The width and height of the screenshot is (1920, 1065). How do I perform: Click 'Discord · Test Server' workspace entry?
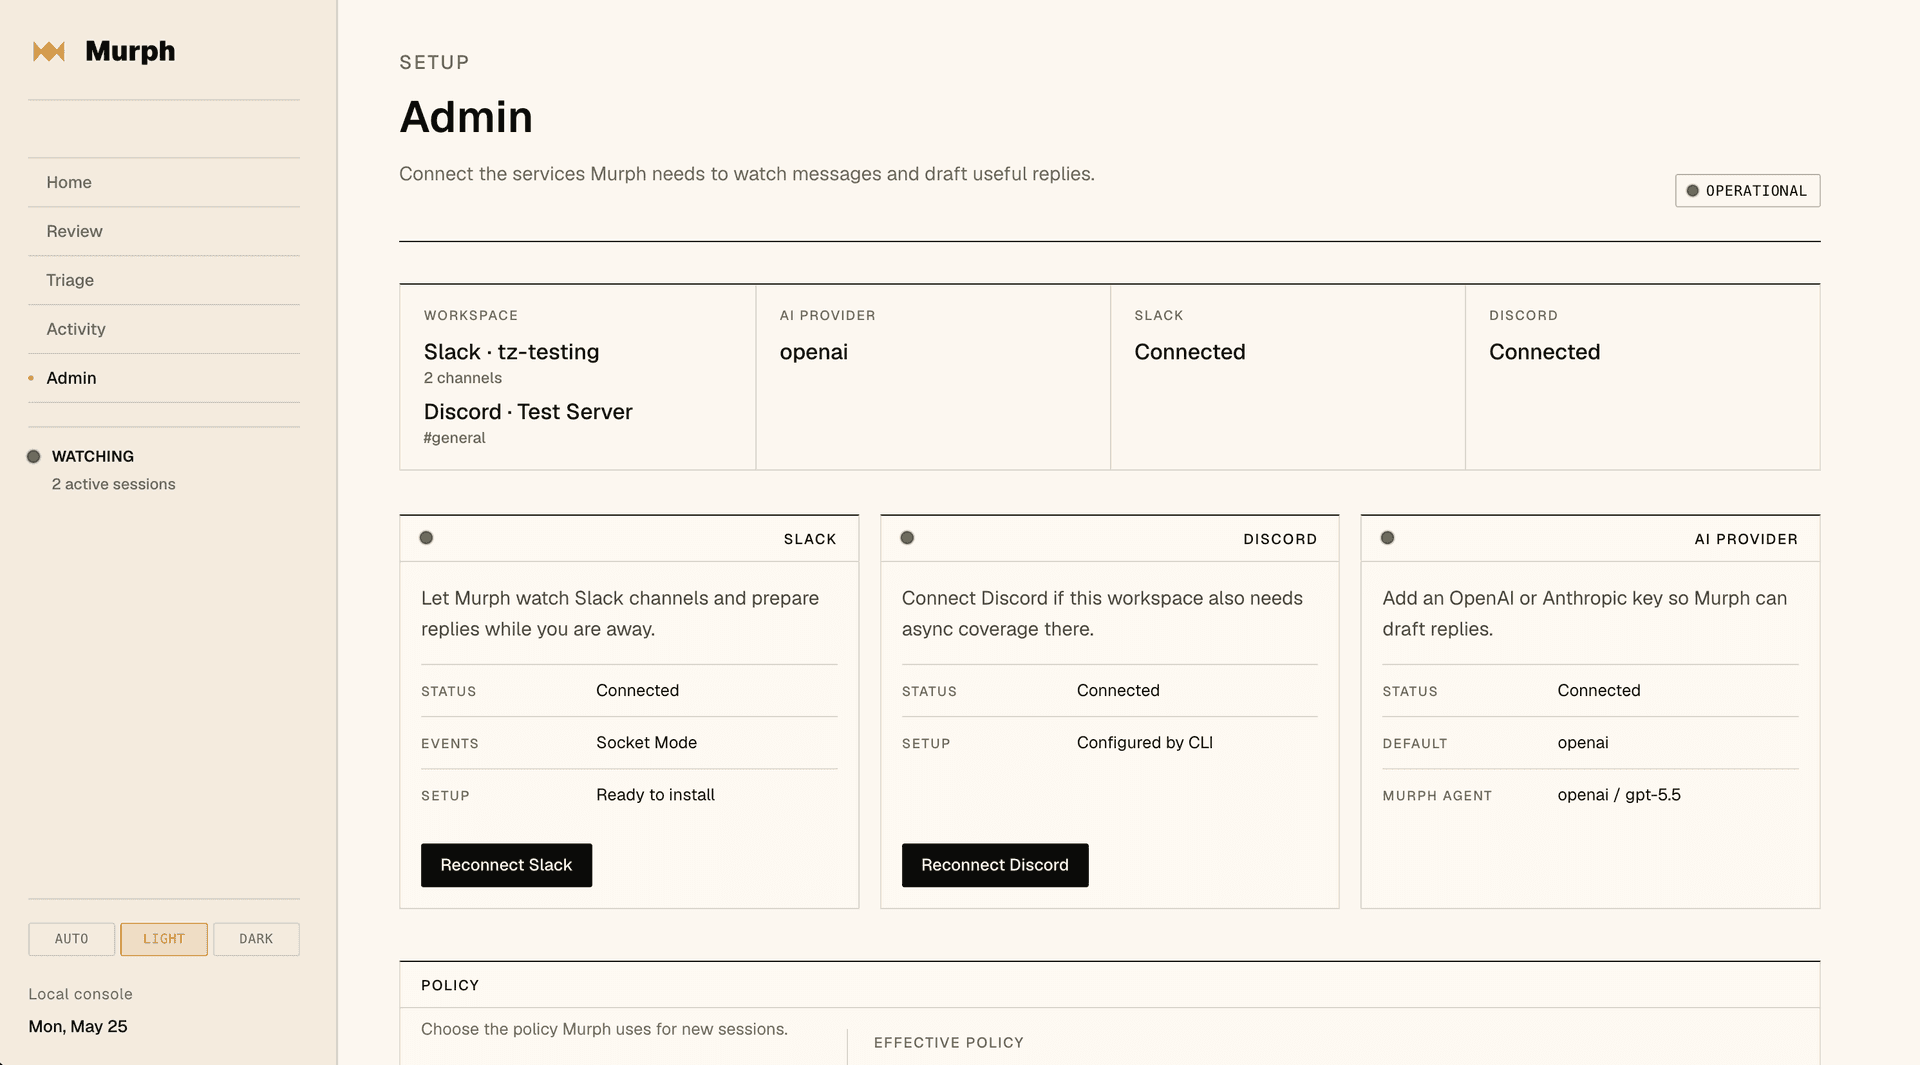(x=528, y=412)
